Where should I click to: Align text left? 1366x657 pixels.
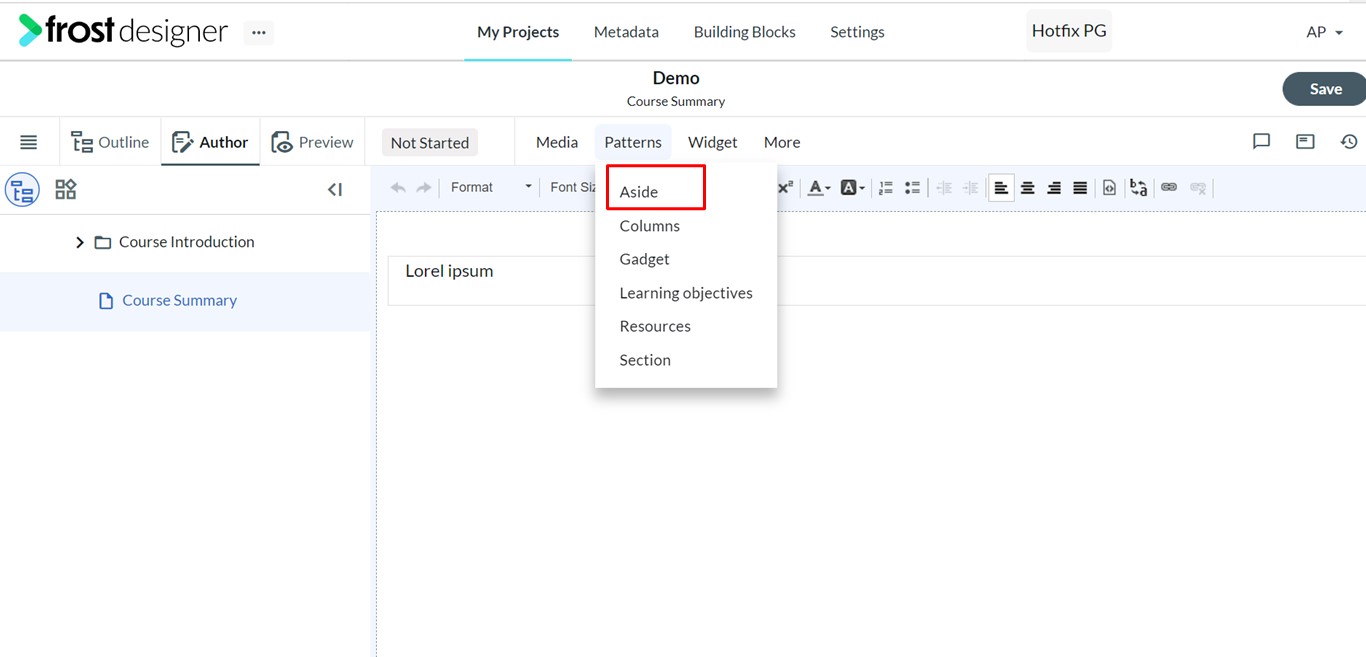point(1001,187)
